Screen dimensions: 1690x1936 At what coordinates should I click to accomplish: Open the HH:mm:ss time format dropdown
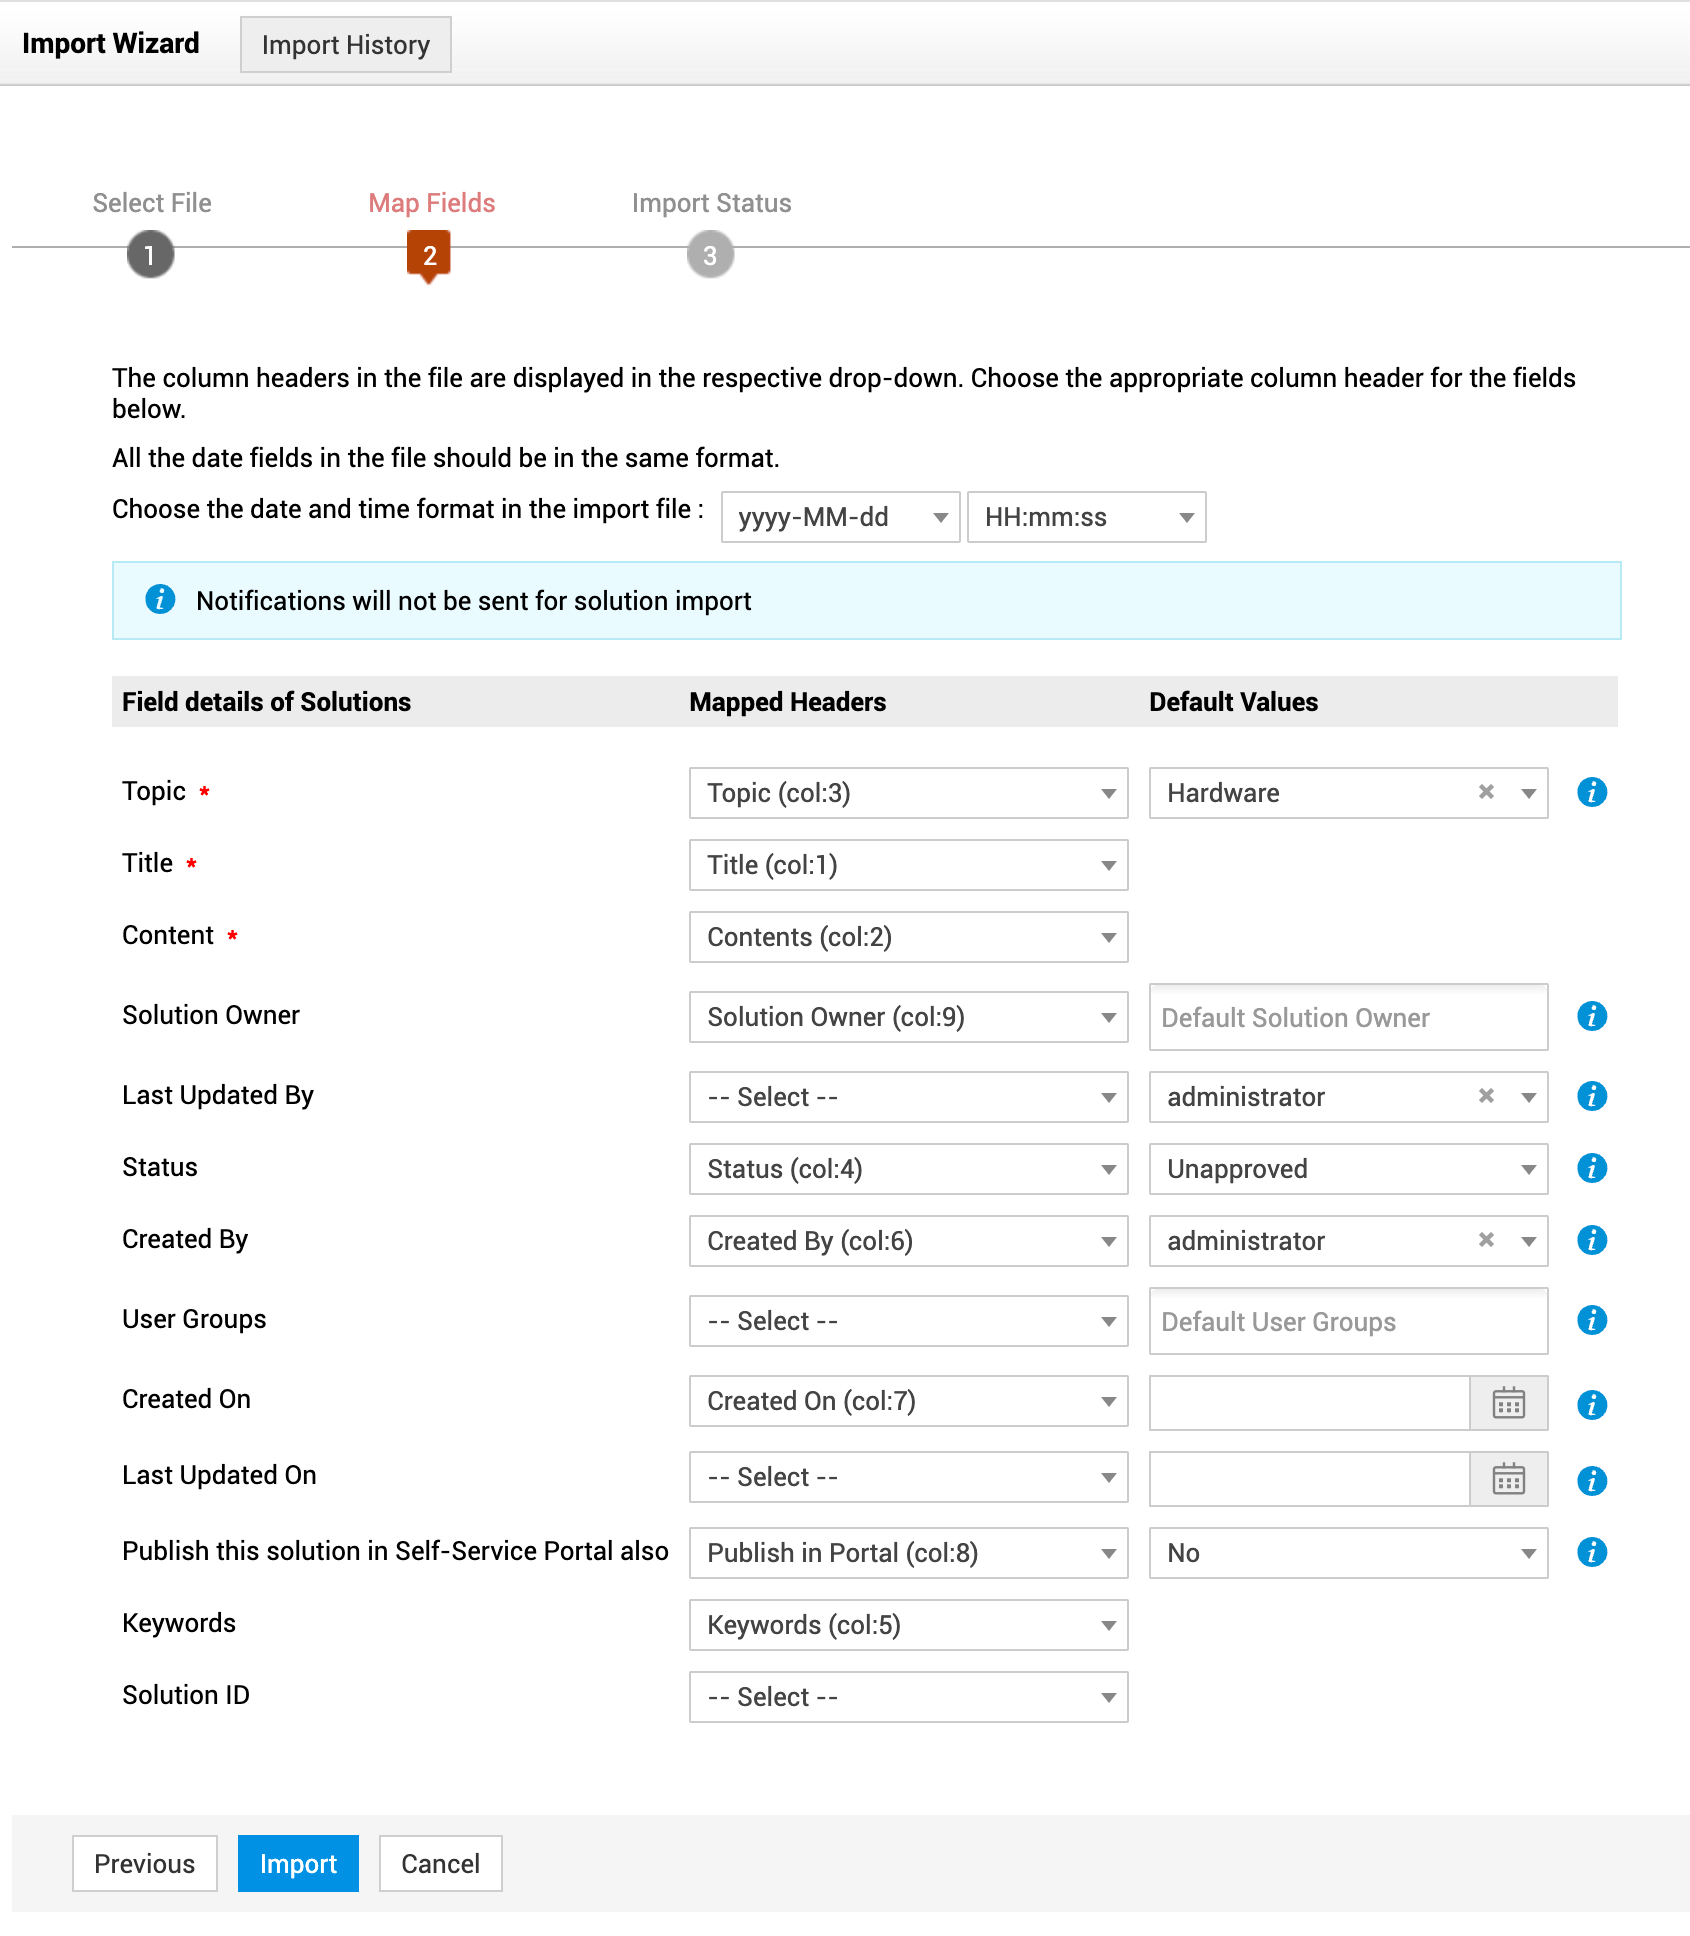pos(1086,517)
